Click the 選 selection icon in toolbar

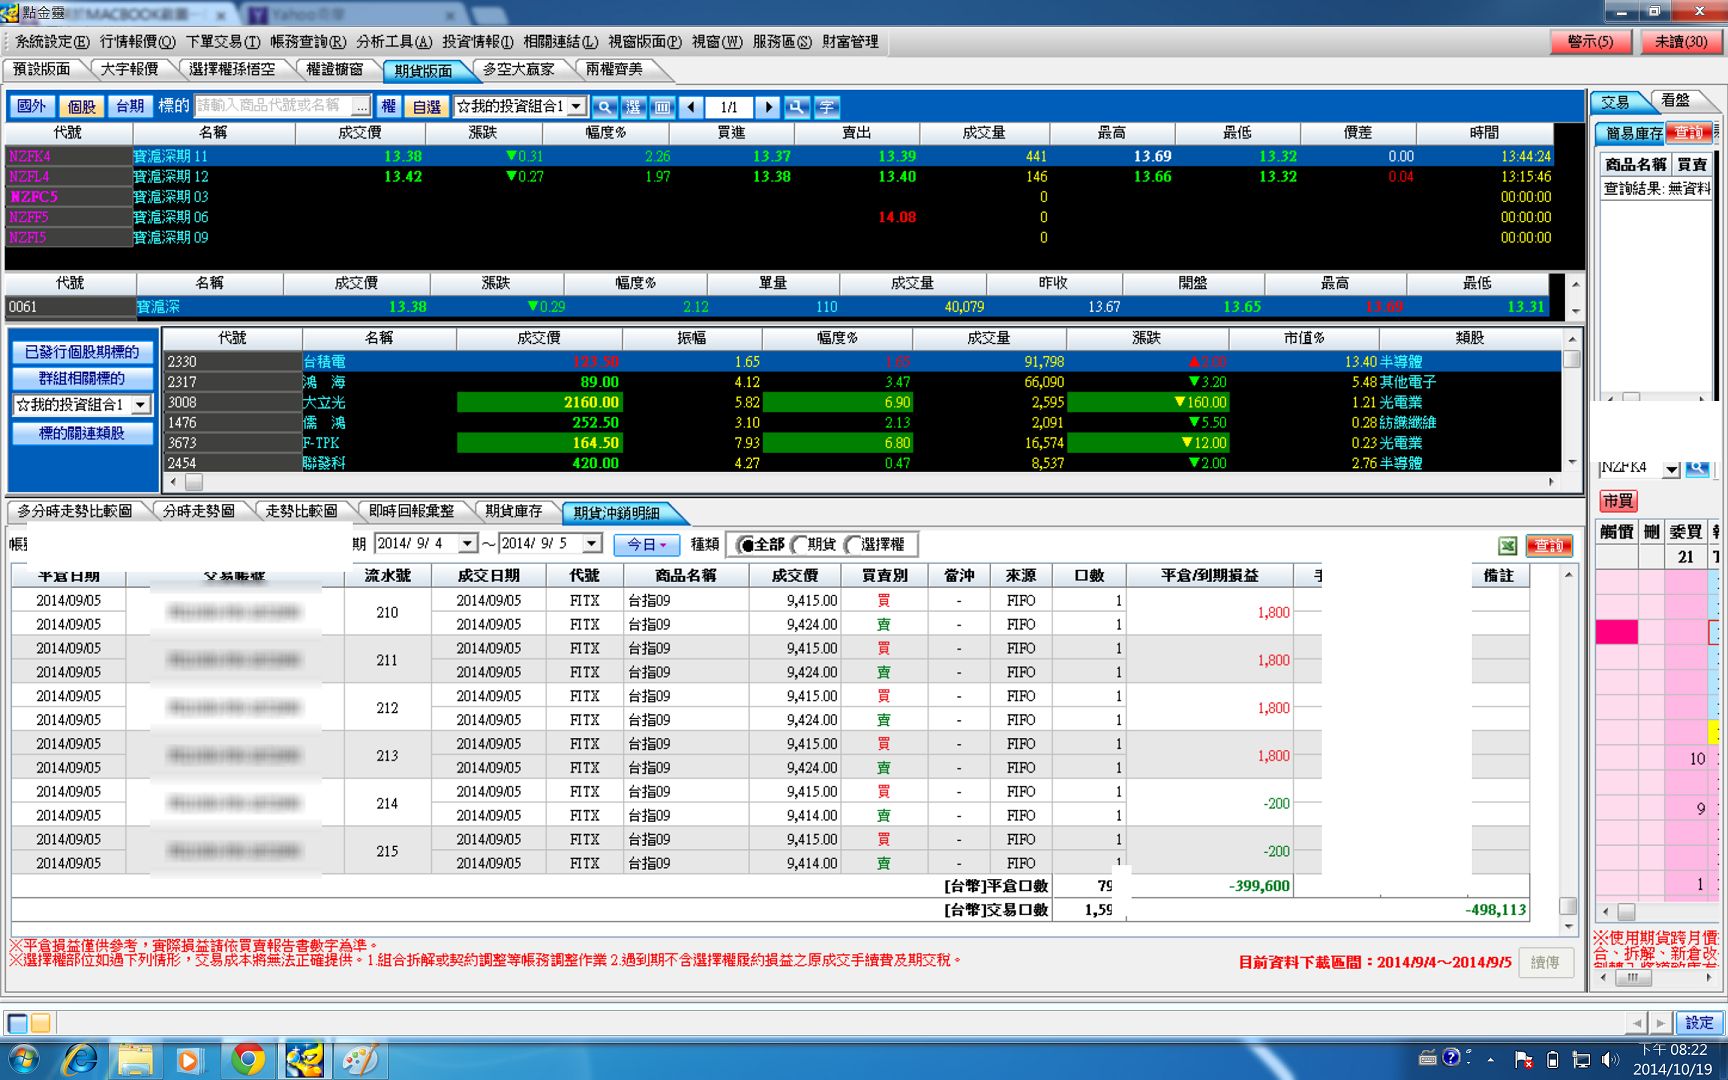tap(633, 107)
